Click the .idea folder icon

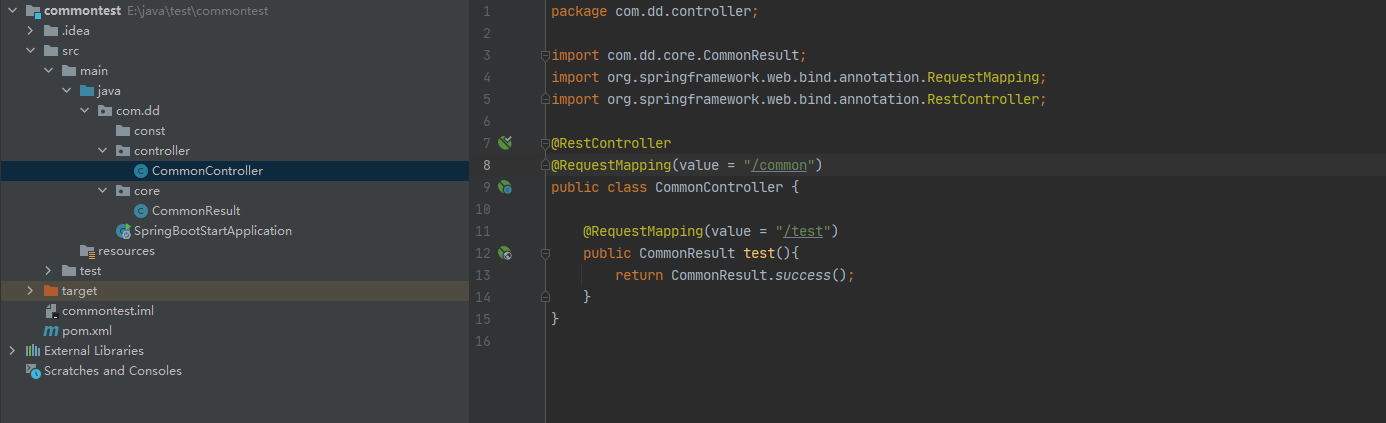point(51,31)
